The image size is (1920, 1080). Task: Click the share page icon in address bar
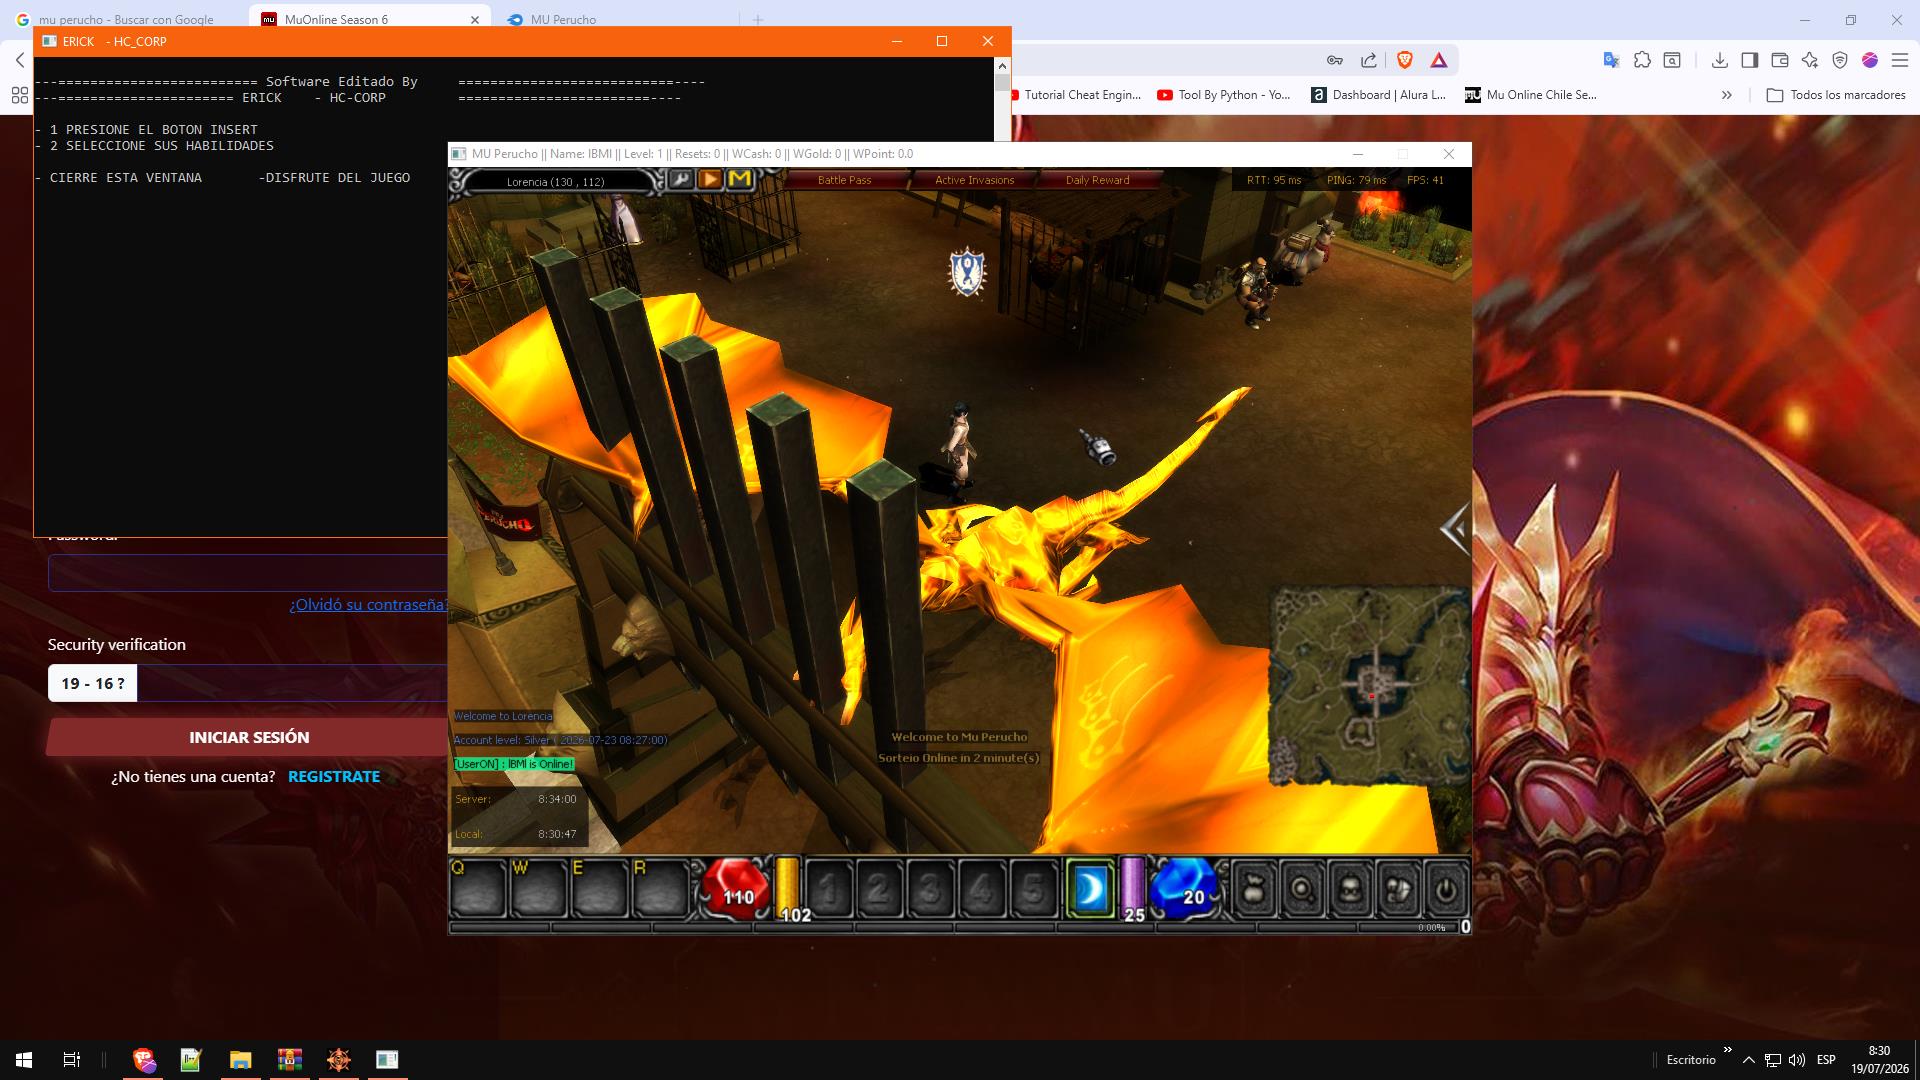coord(1369,60)
